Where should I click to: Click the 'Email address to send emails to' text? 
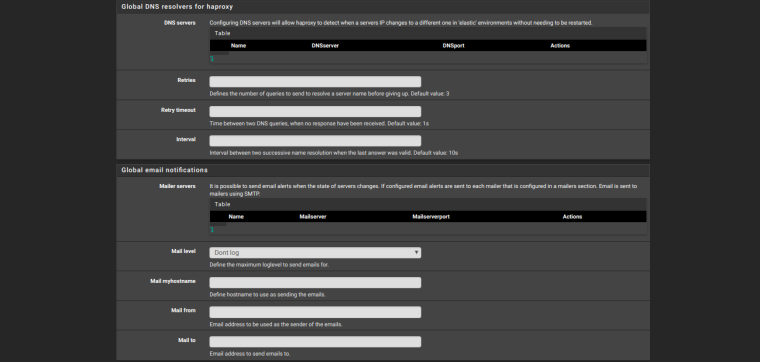coord(250,354)
